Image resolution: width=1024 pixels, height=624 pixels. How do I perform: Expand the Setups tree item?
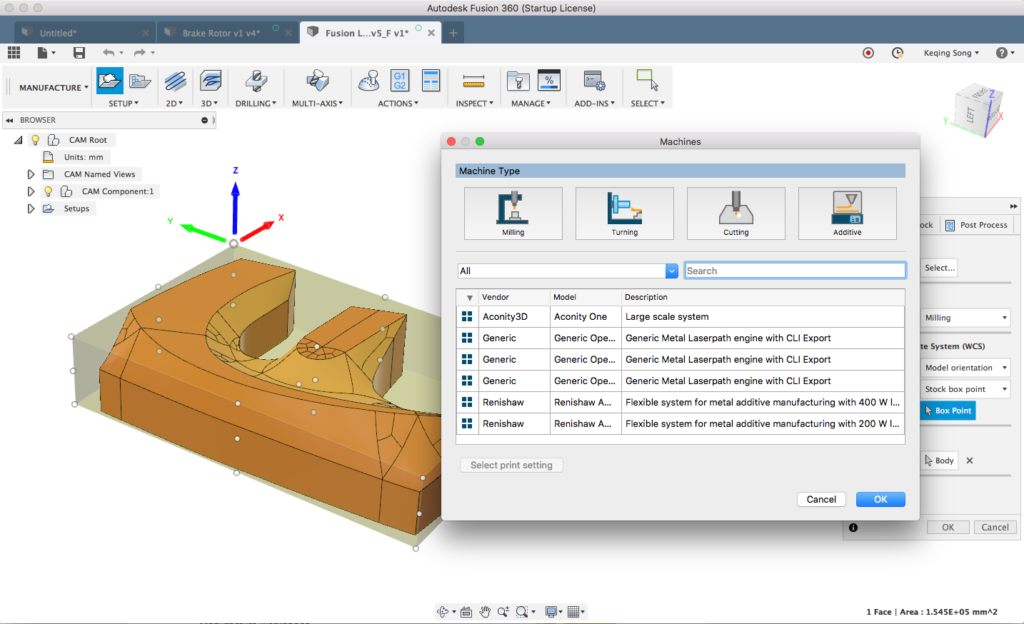pyautogui.click(x=30, y=209)
